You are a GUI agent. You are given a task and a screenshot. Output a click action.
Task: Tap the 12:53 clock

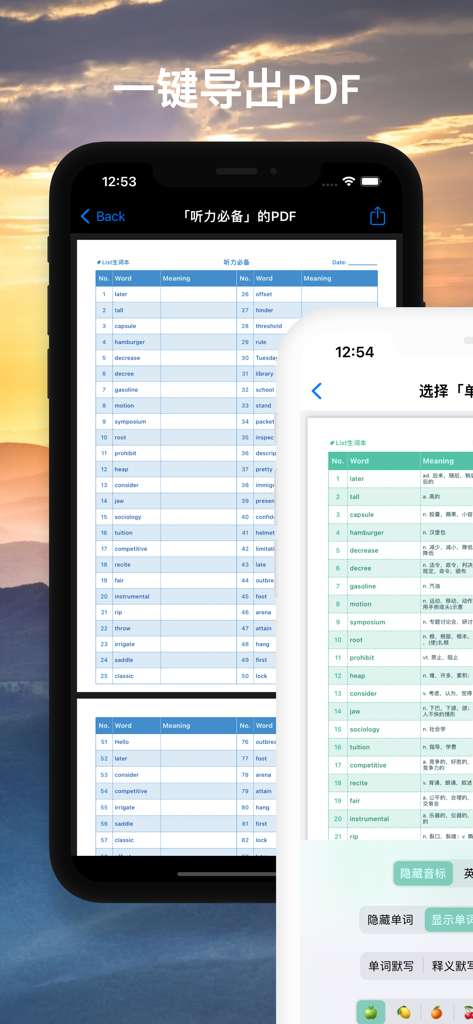(119, 182)
